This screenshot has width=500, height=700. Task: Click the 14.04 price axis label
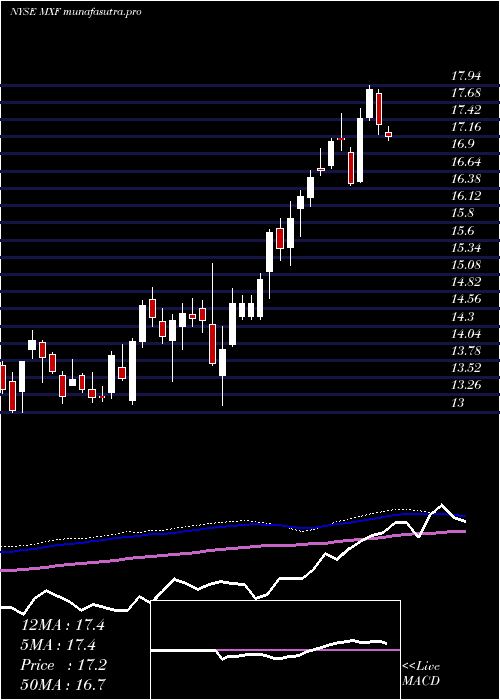click(466, 333)
